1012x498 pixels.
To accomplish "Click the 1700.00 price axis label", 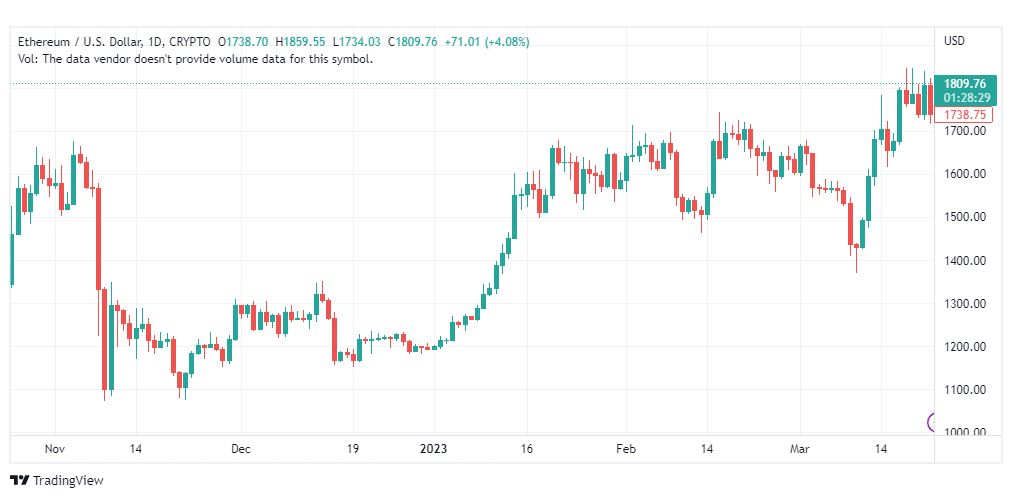I will click(966, 131).
